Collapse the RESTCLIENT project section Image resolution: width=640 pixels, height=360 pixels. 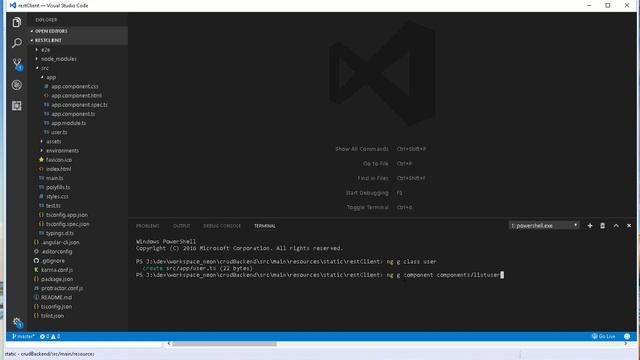78,40
